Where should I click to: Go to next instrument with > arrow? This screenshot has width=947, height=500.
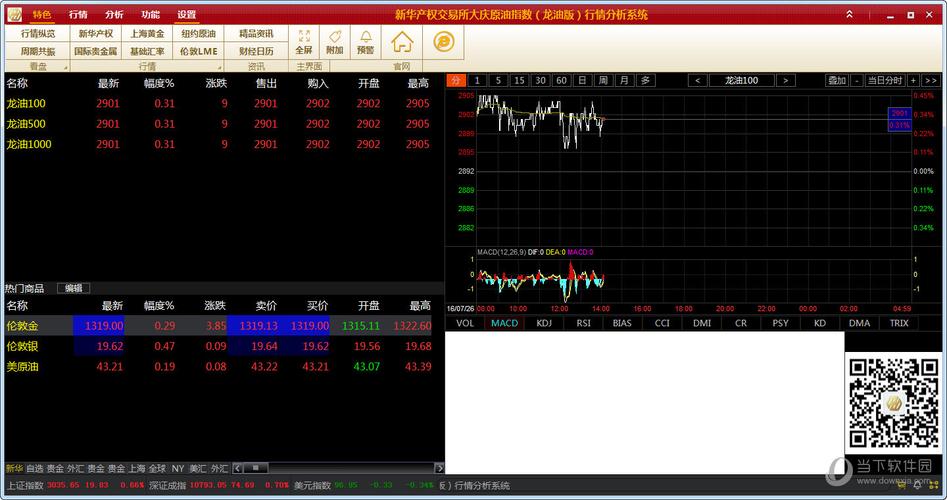[x=786, y=80]
